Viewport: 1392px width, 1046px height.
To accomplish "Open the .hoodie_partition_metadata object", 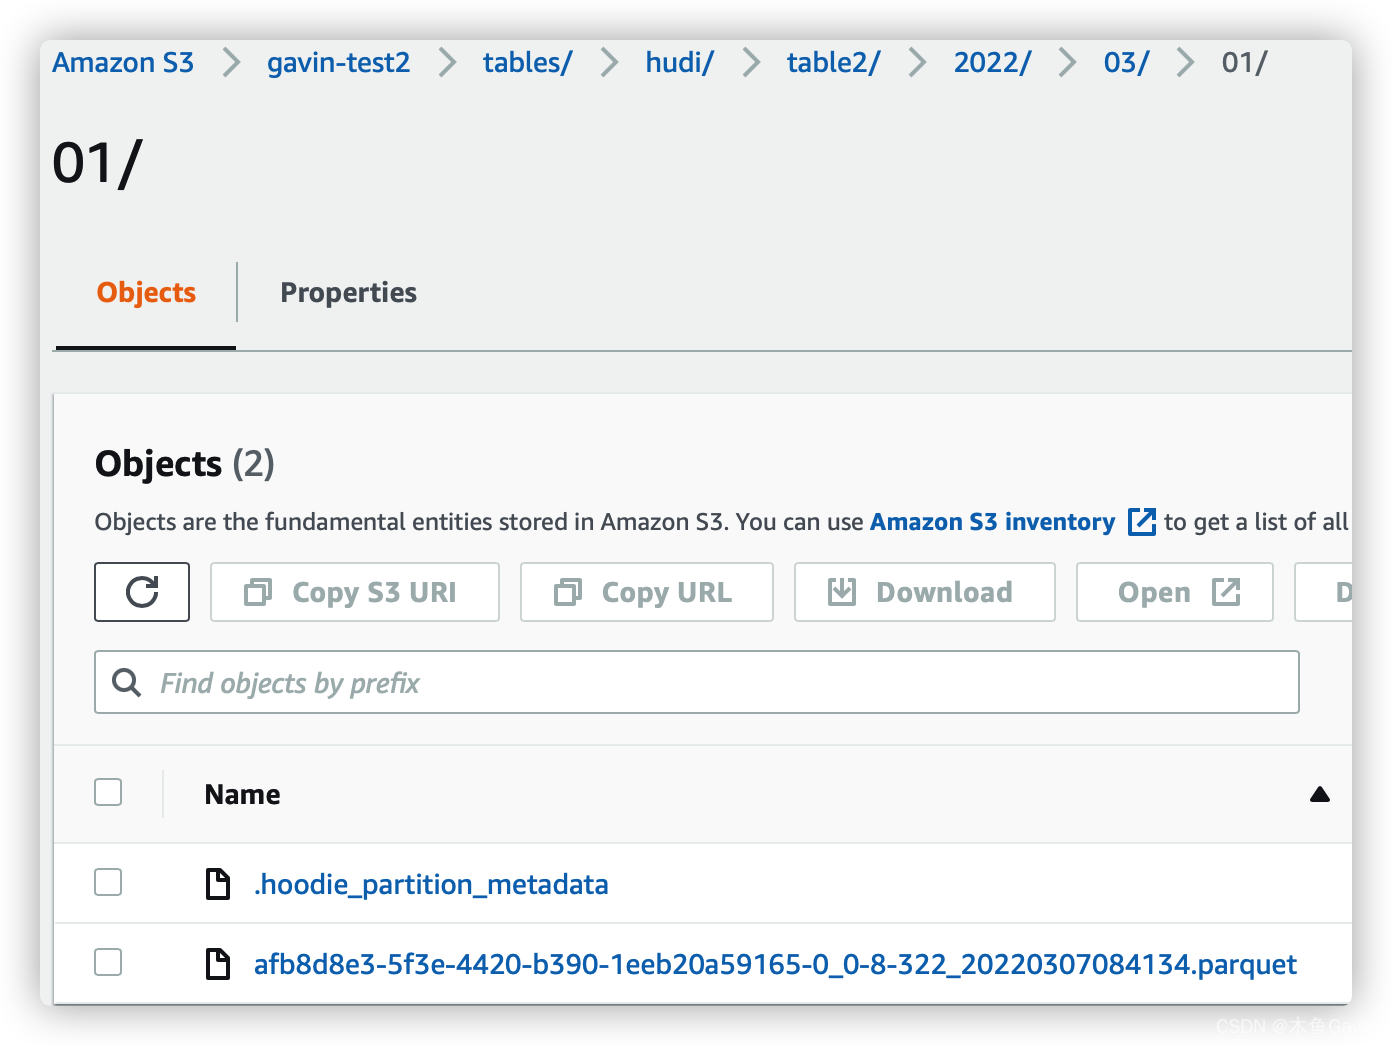I will (x=431, y=884).
